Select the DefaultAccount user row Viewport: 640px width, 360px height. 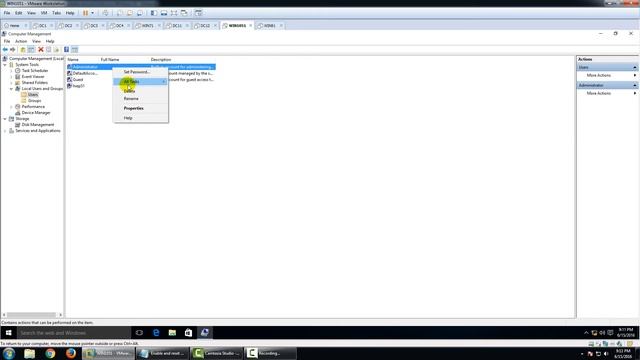point(85,73)
